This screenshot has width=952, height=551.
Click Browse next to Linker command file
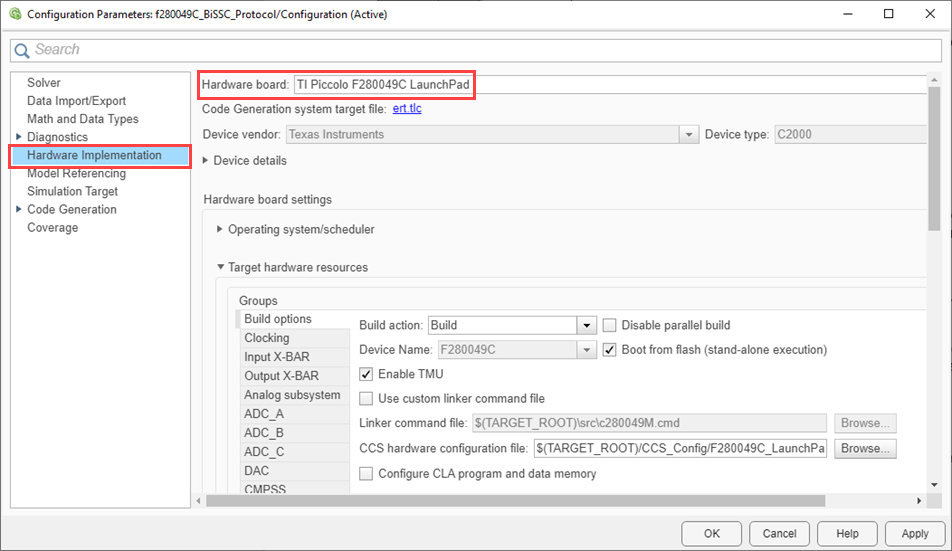point(865,423)
